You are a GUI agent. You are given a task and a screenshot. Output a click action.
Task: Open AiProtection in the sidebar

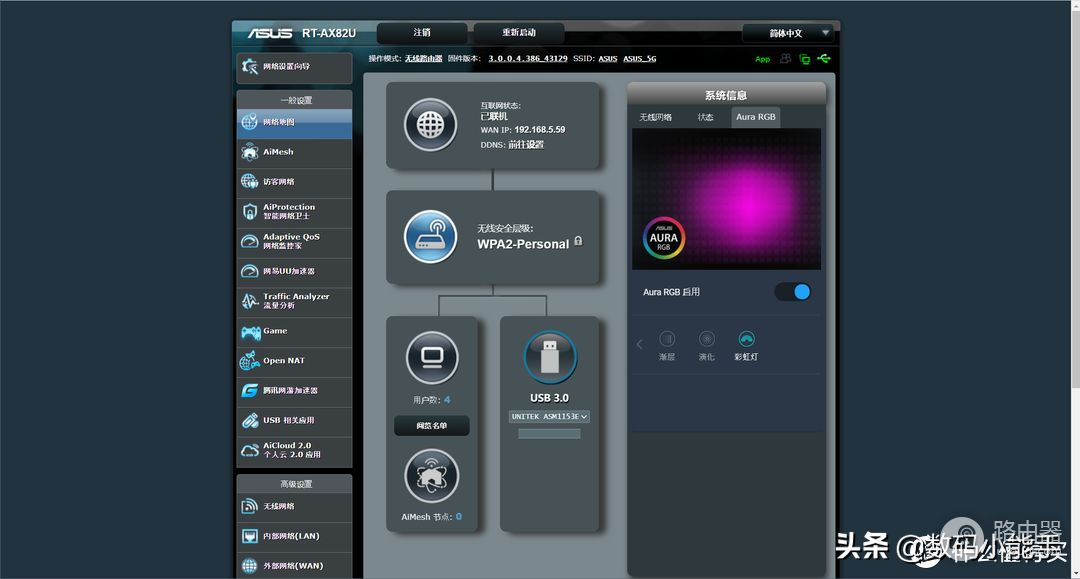(x=294, y=211)
